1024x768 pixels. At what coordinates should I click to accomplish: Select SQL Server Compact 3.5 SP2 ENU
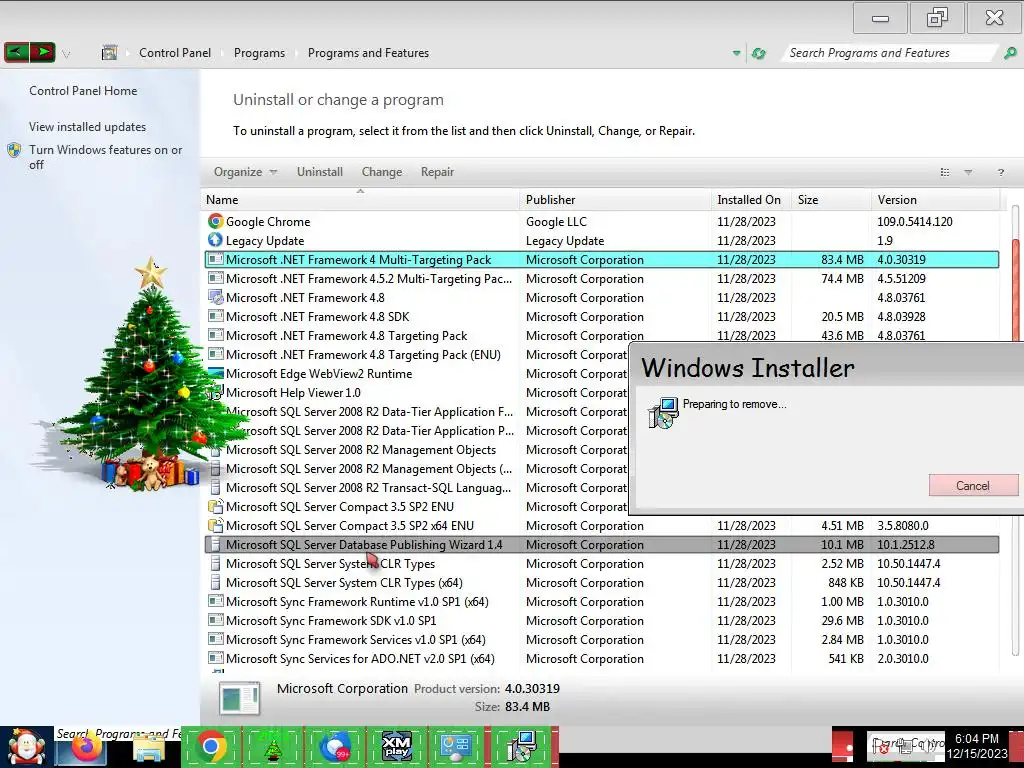(x=416, y=506)
